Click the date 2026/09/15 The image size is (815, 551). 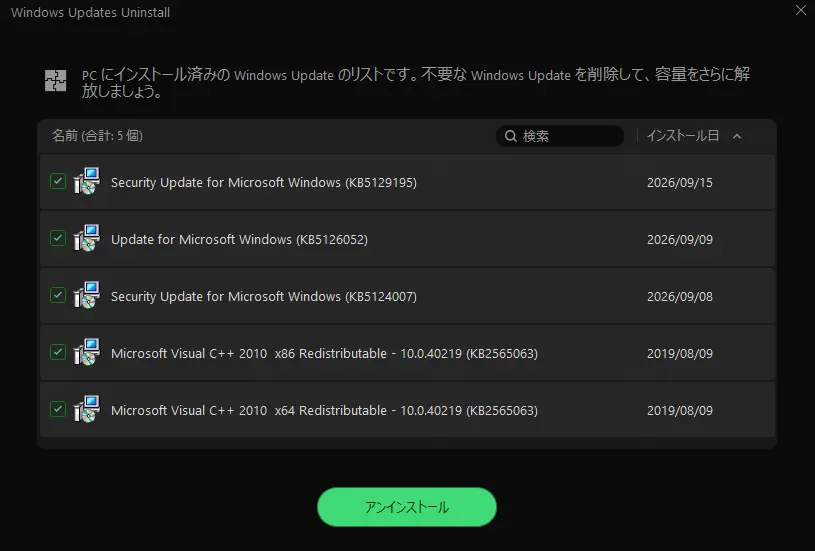[x=679, y=182]
